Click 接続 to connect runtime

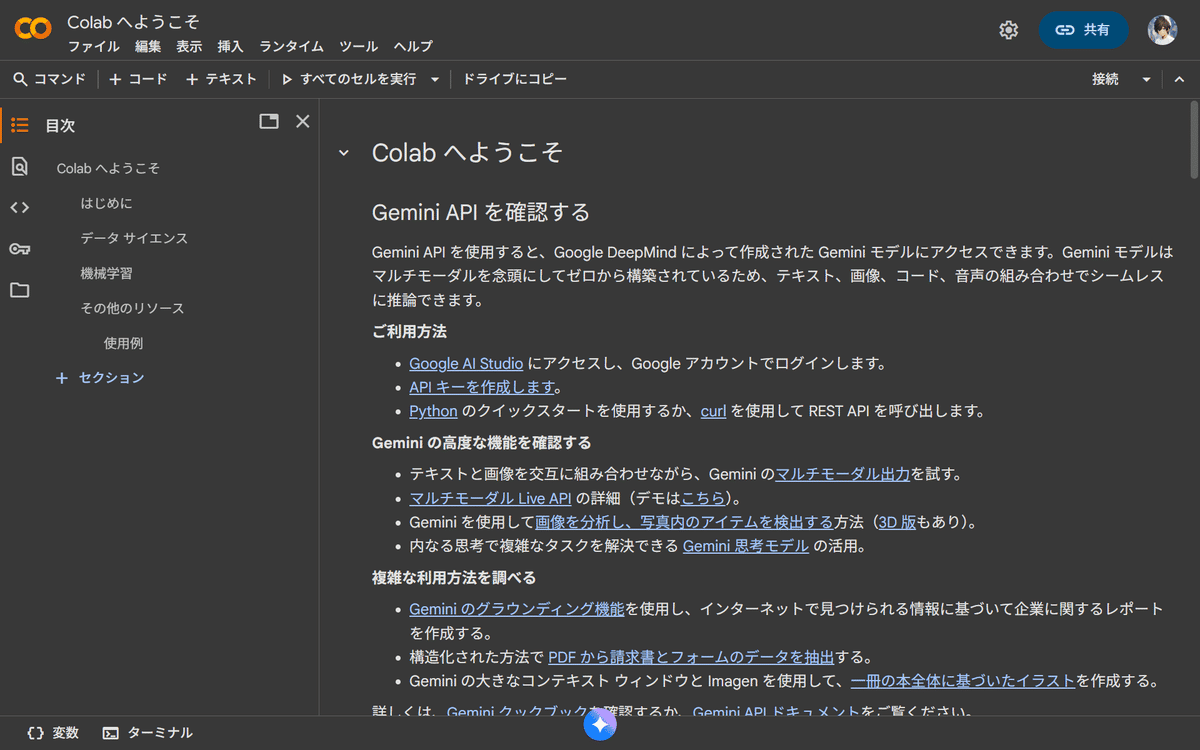coord(1105,79)
